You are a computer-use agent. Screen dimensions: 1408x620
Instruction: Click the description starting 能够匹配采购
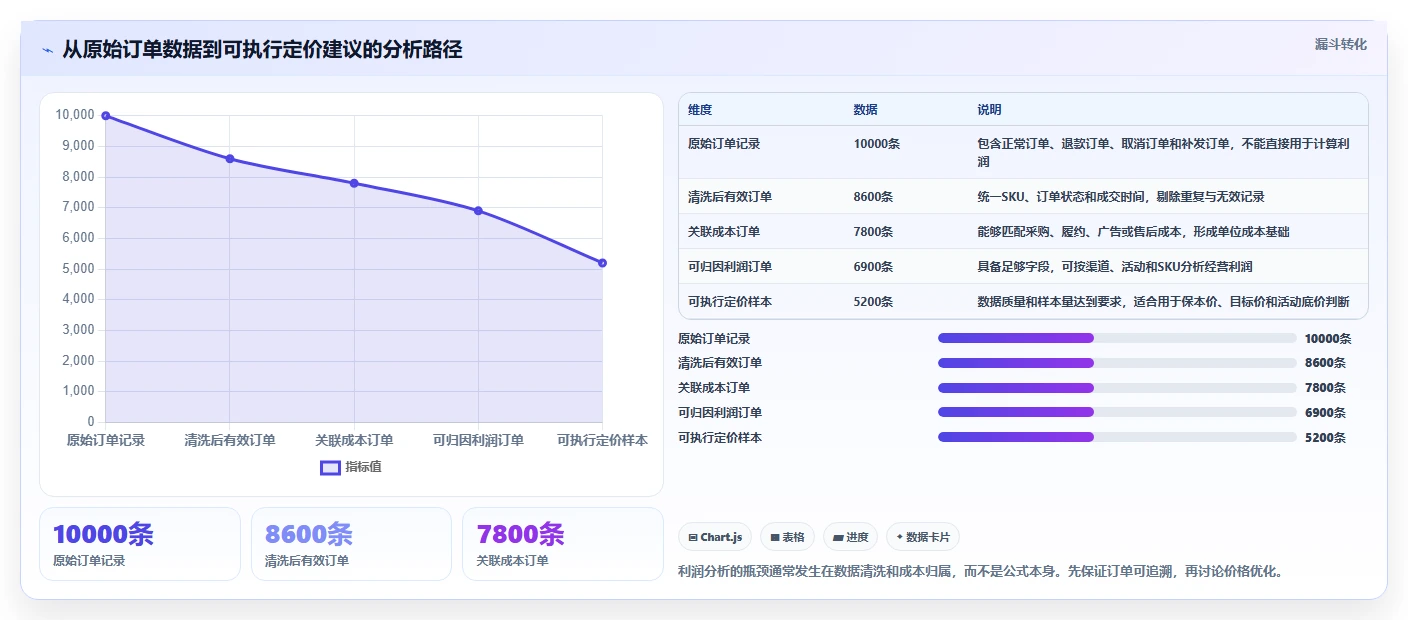pyautogui.click(x=1133, y=232)
